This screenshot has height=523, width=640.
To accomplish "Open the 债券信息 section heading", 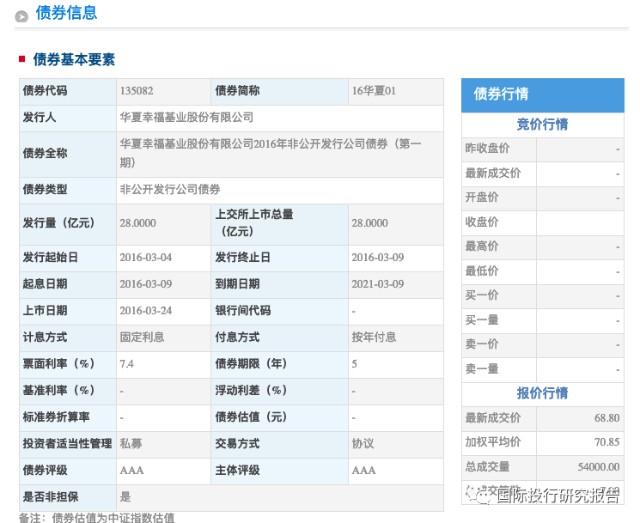I will [66, 13].
